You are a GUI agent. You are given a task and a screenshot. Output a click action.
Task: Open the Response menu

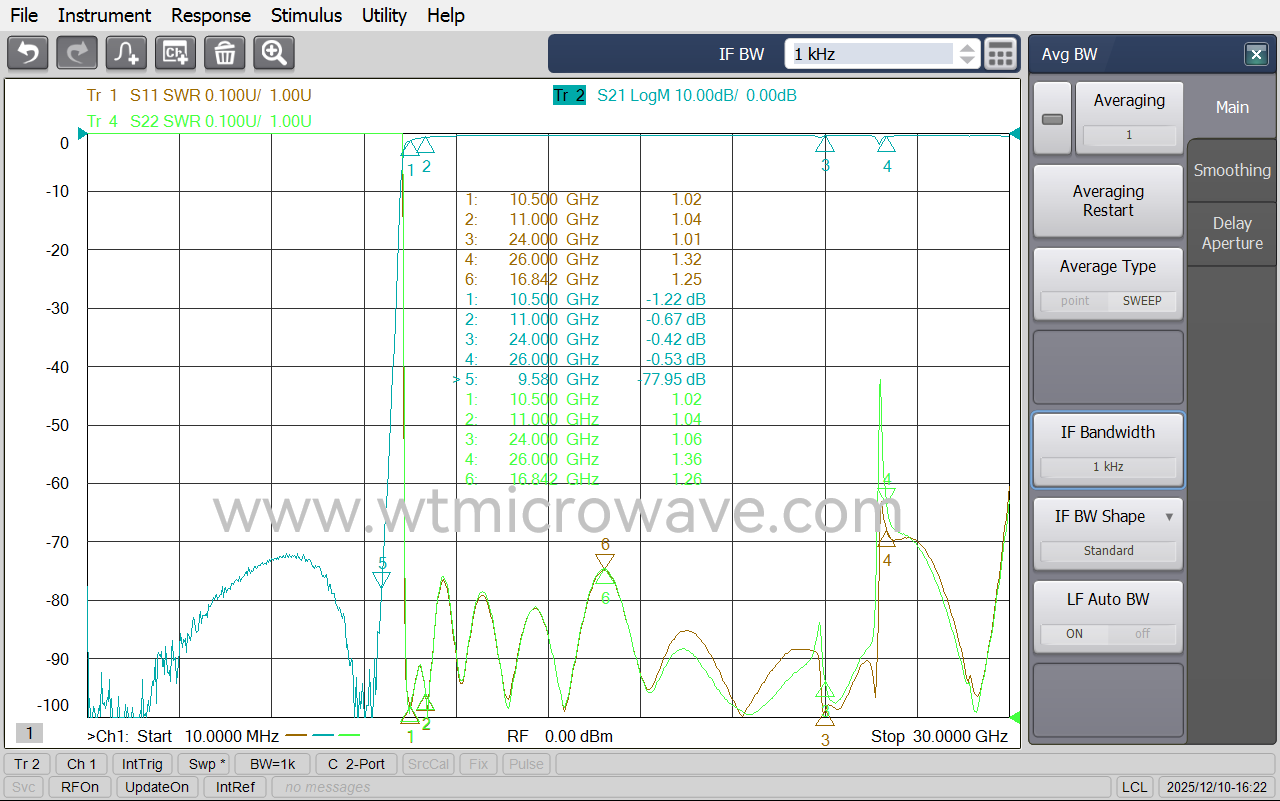pyautogui.click(x=211, y=15)
